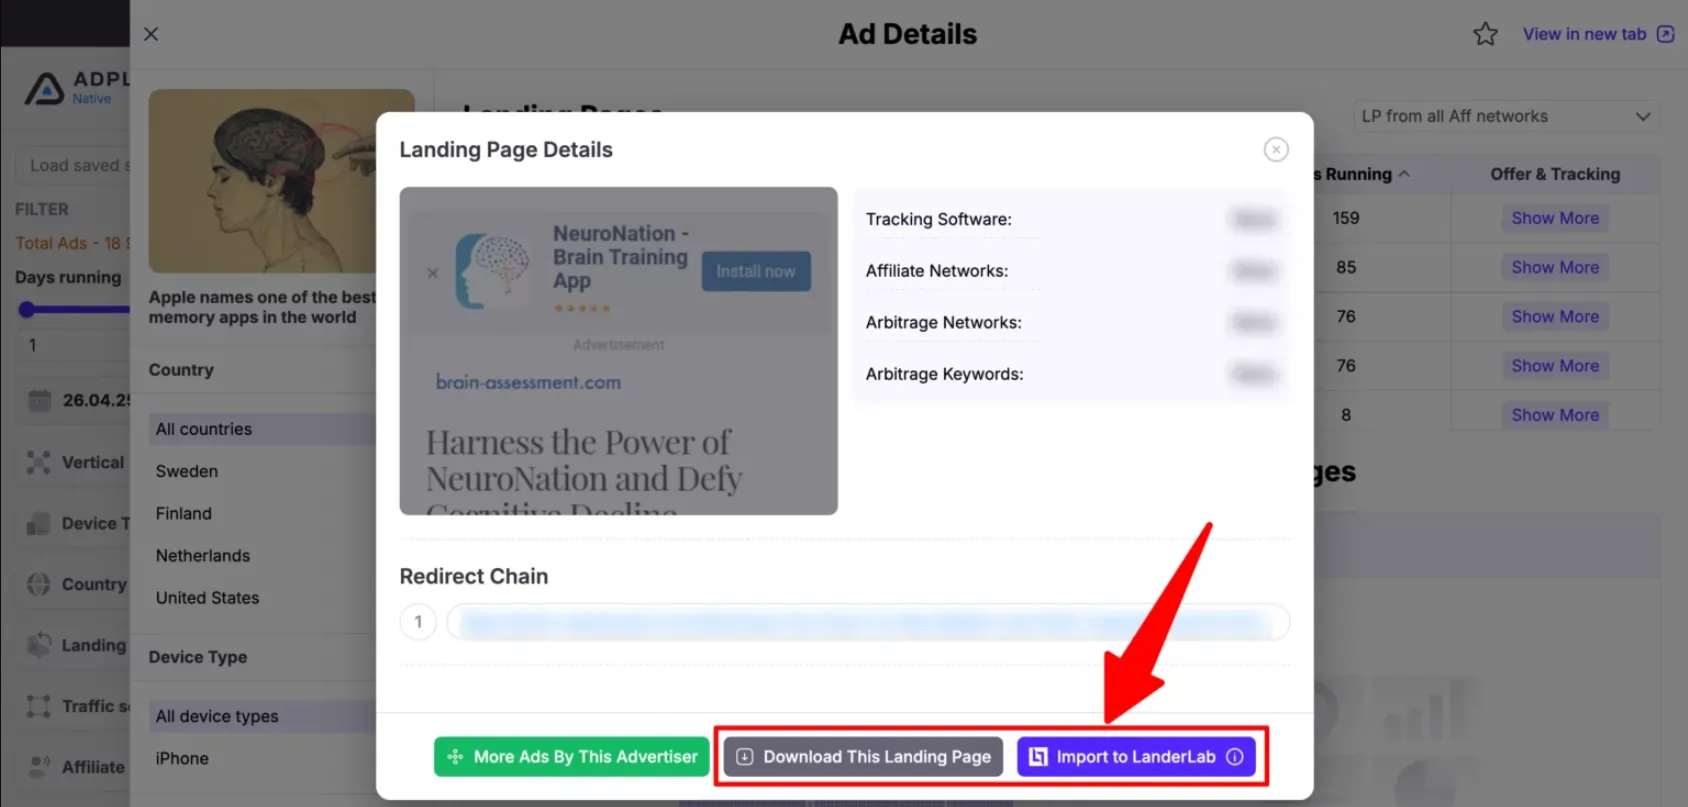Click the Load saved search field

click(73, 166)
